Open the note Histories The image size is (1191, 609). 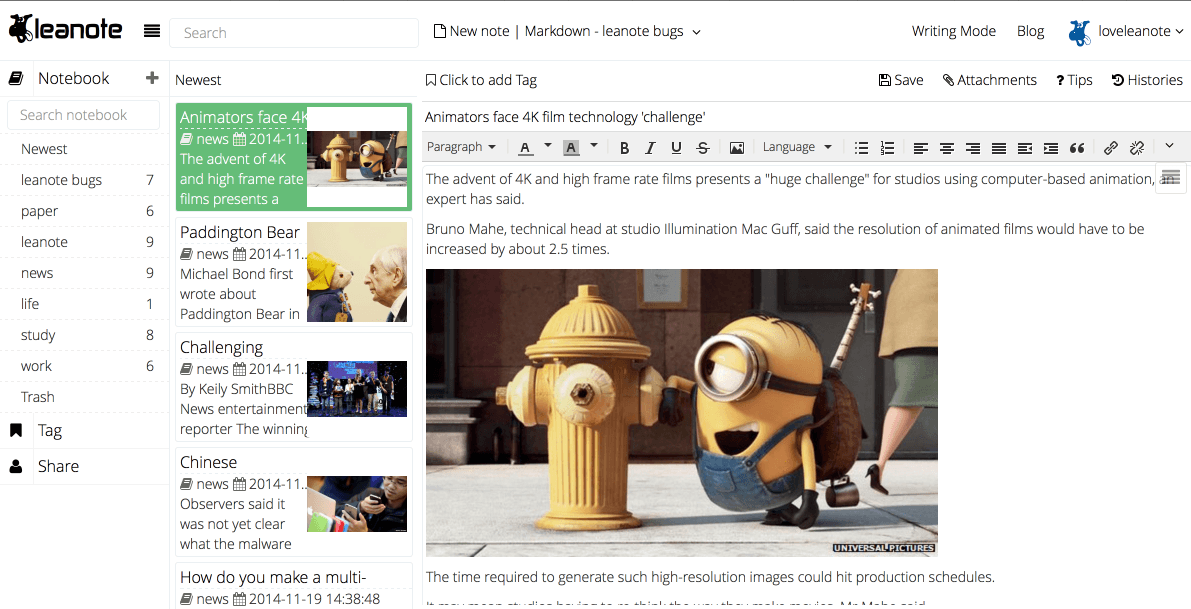click(x=1147, y=80)
